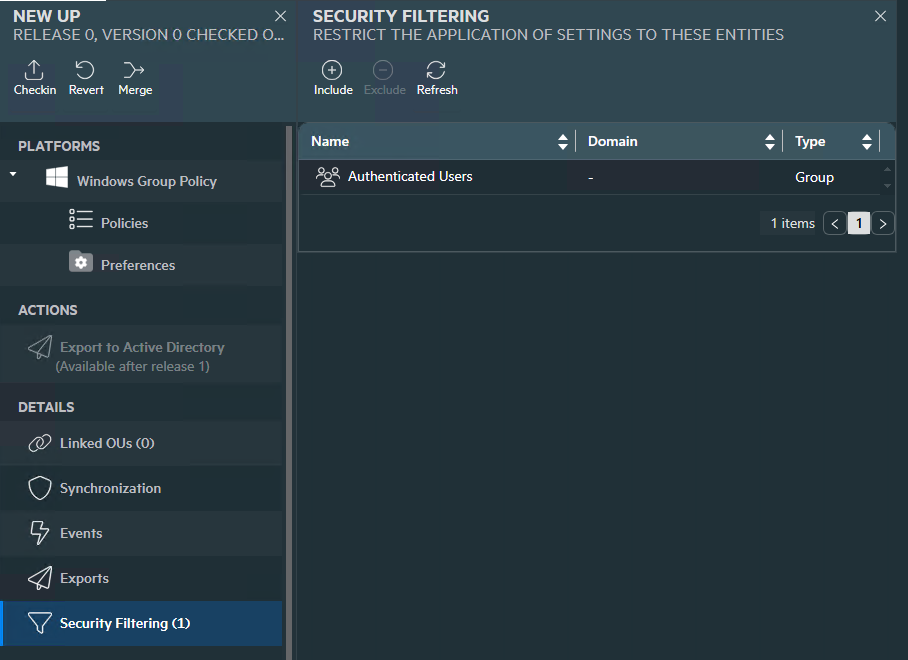Collapse the Windows Group Policy tree
Screen dimensions: 908x660
click(13, 175)
